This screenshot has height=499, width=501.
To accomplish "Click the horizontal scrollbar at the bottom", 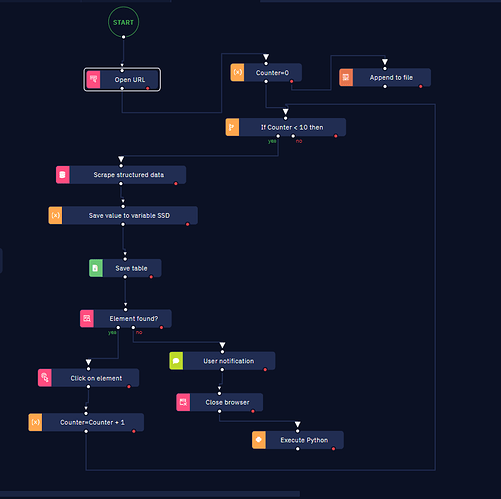I will point(150,493).
